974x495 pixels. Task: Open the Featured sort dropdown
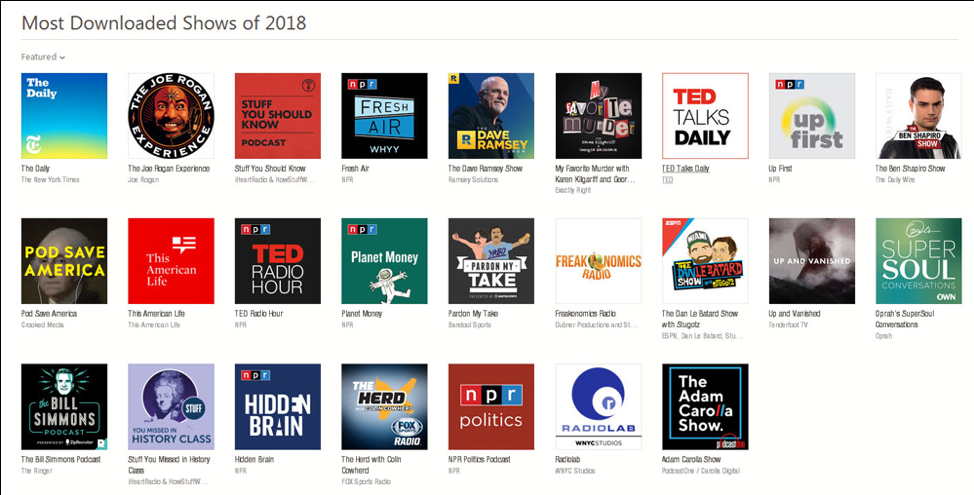43,57
